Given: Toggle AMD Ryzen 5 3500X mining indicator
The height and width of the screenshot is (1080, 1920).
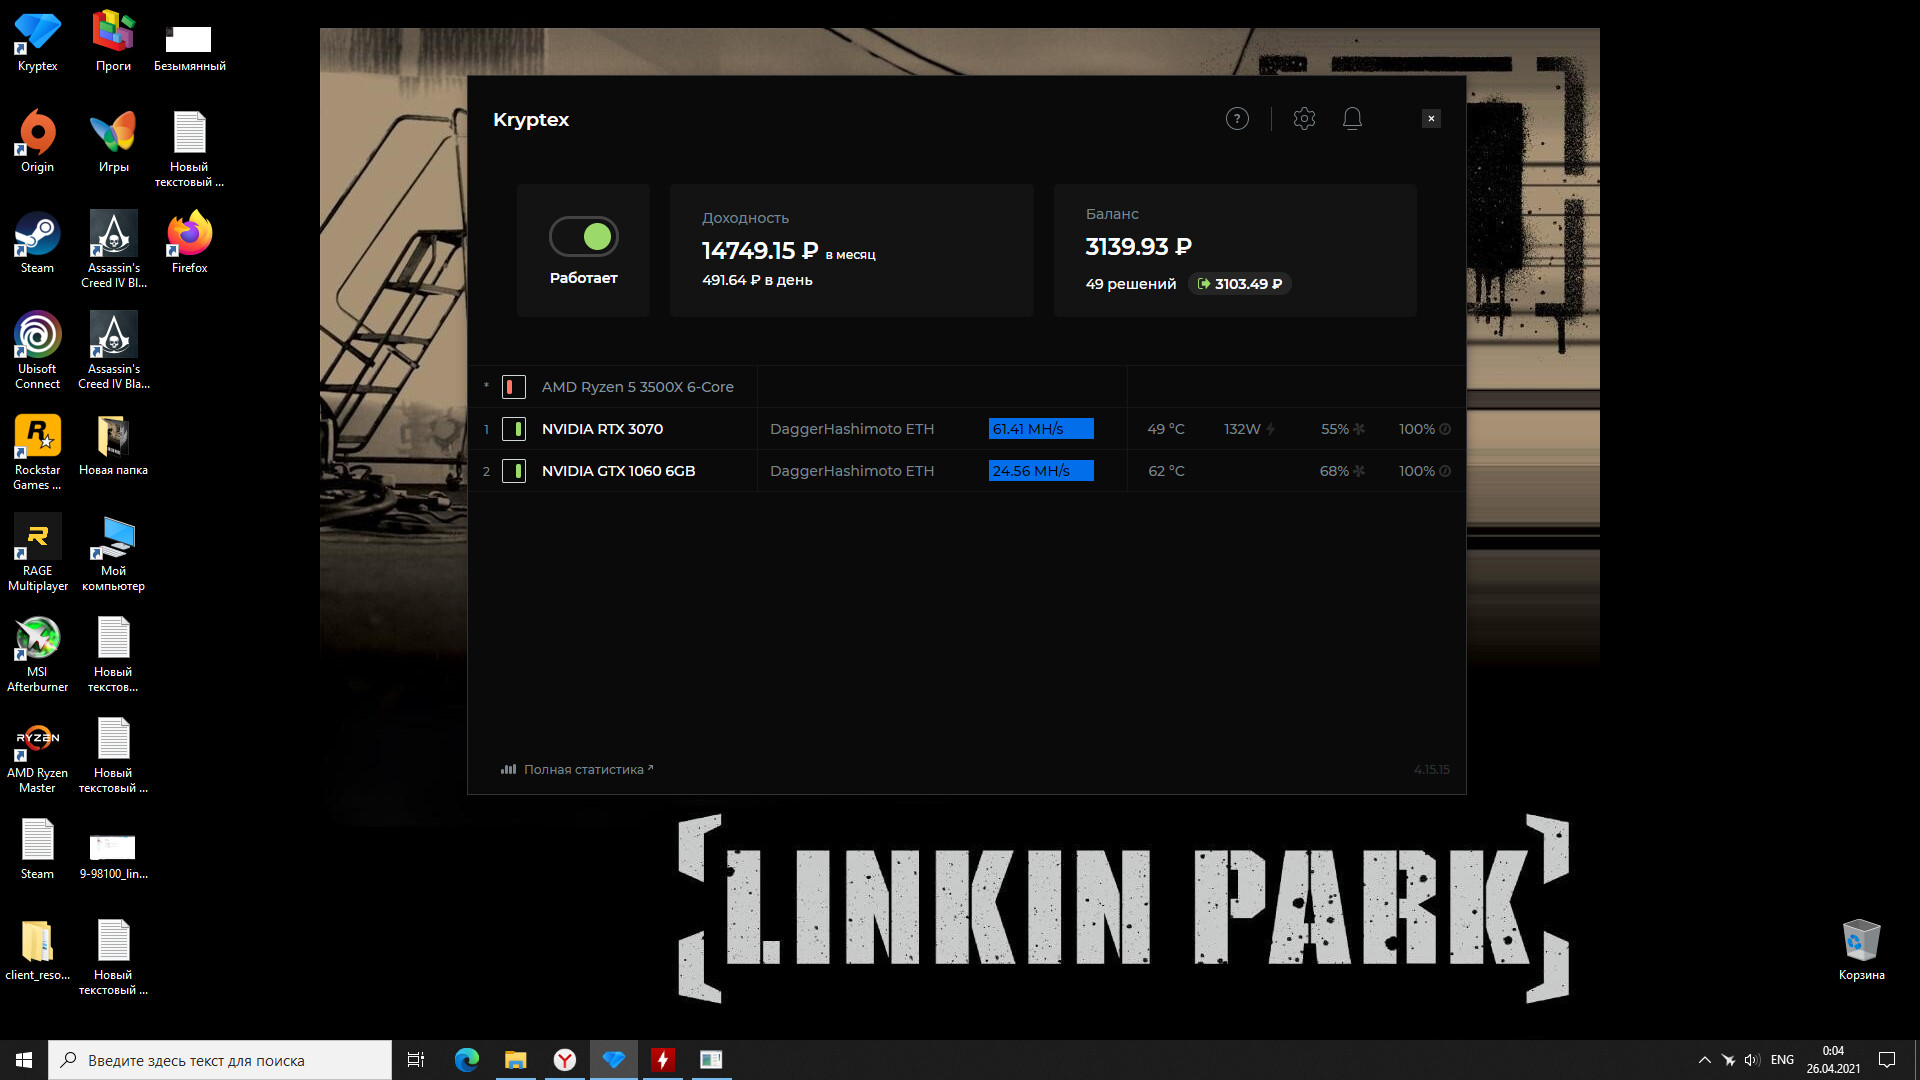Looking at the screenshot, I should 513,387.
